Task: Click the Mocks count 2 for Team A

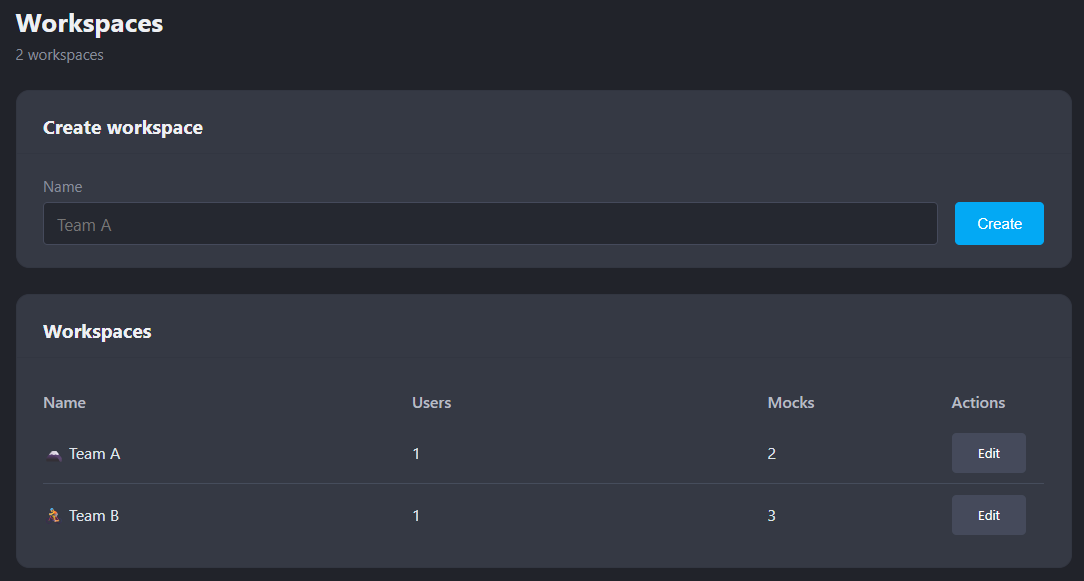Action: pos(772,454)
